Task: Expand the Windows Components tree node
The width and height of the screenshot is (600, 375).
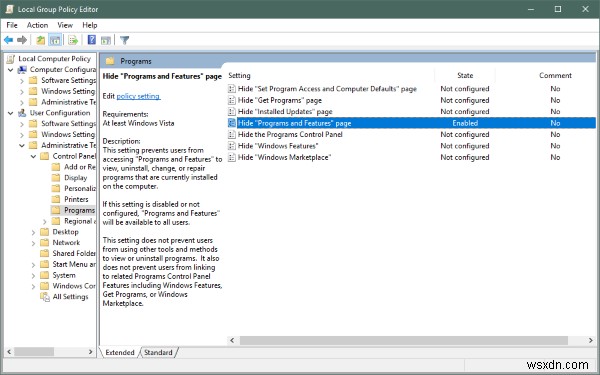Action: coord(33,286)
